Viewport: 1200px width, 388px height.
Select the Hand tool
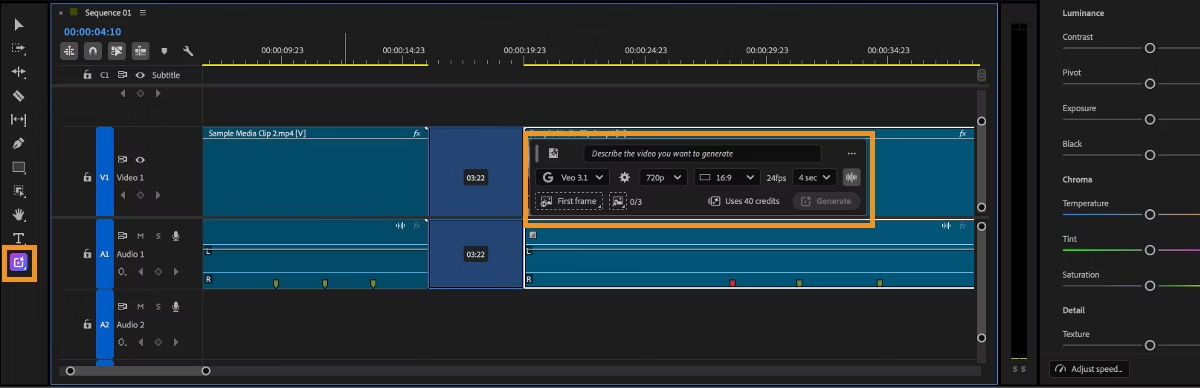tap(18, 215)
